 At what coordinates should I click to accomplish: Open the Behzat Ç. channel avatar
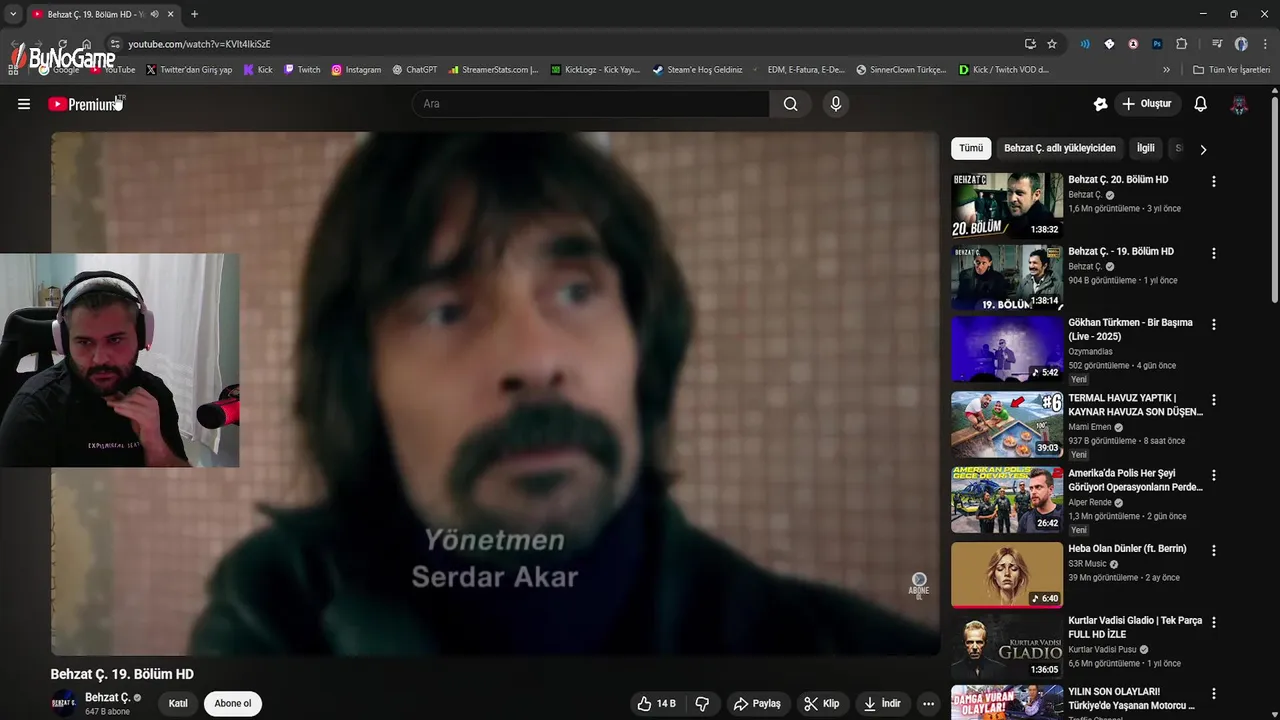tap(64, 703)
